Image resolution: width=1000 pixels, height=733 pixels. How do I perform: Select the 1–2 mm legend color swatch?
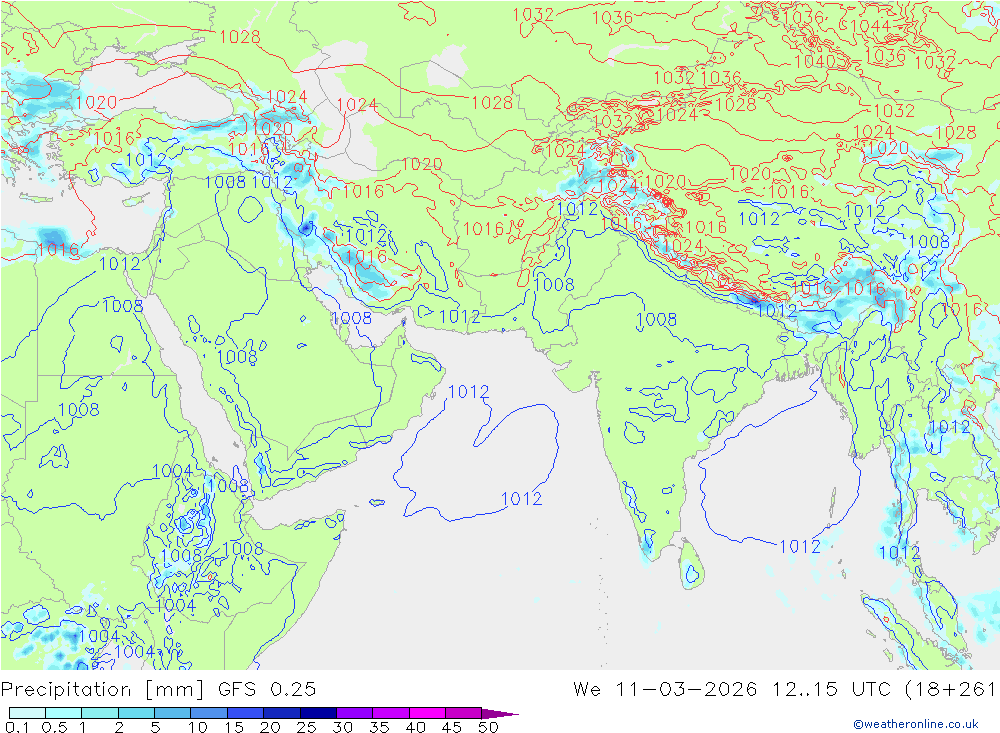point(100,713)
